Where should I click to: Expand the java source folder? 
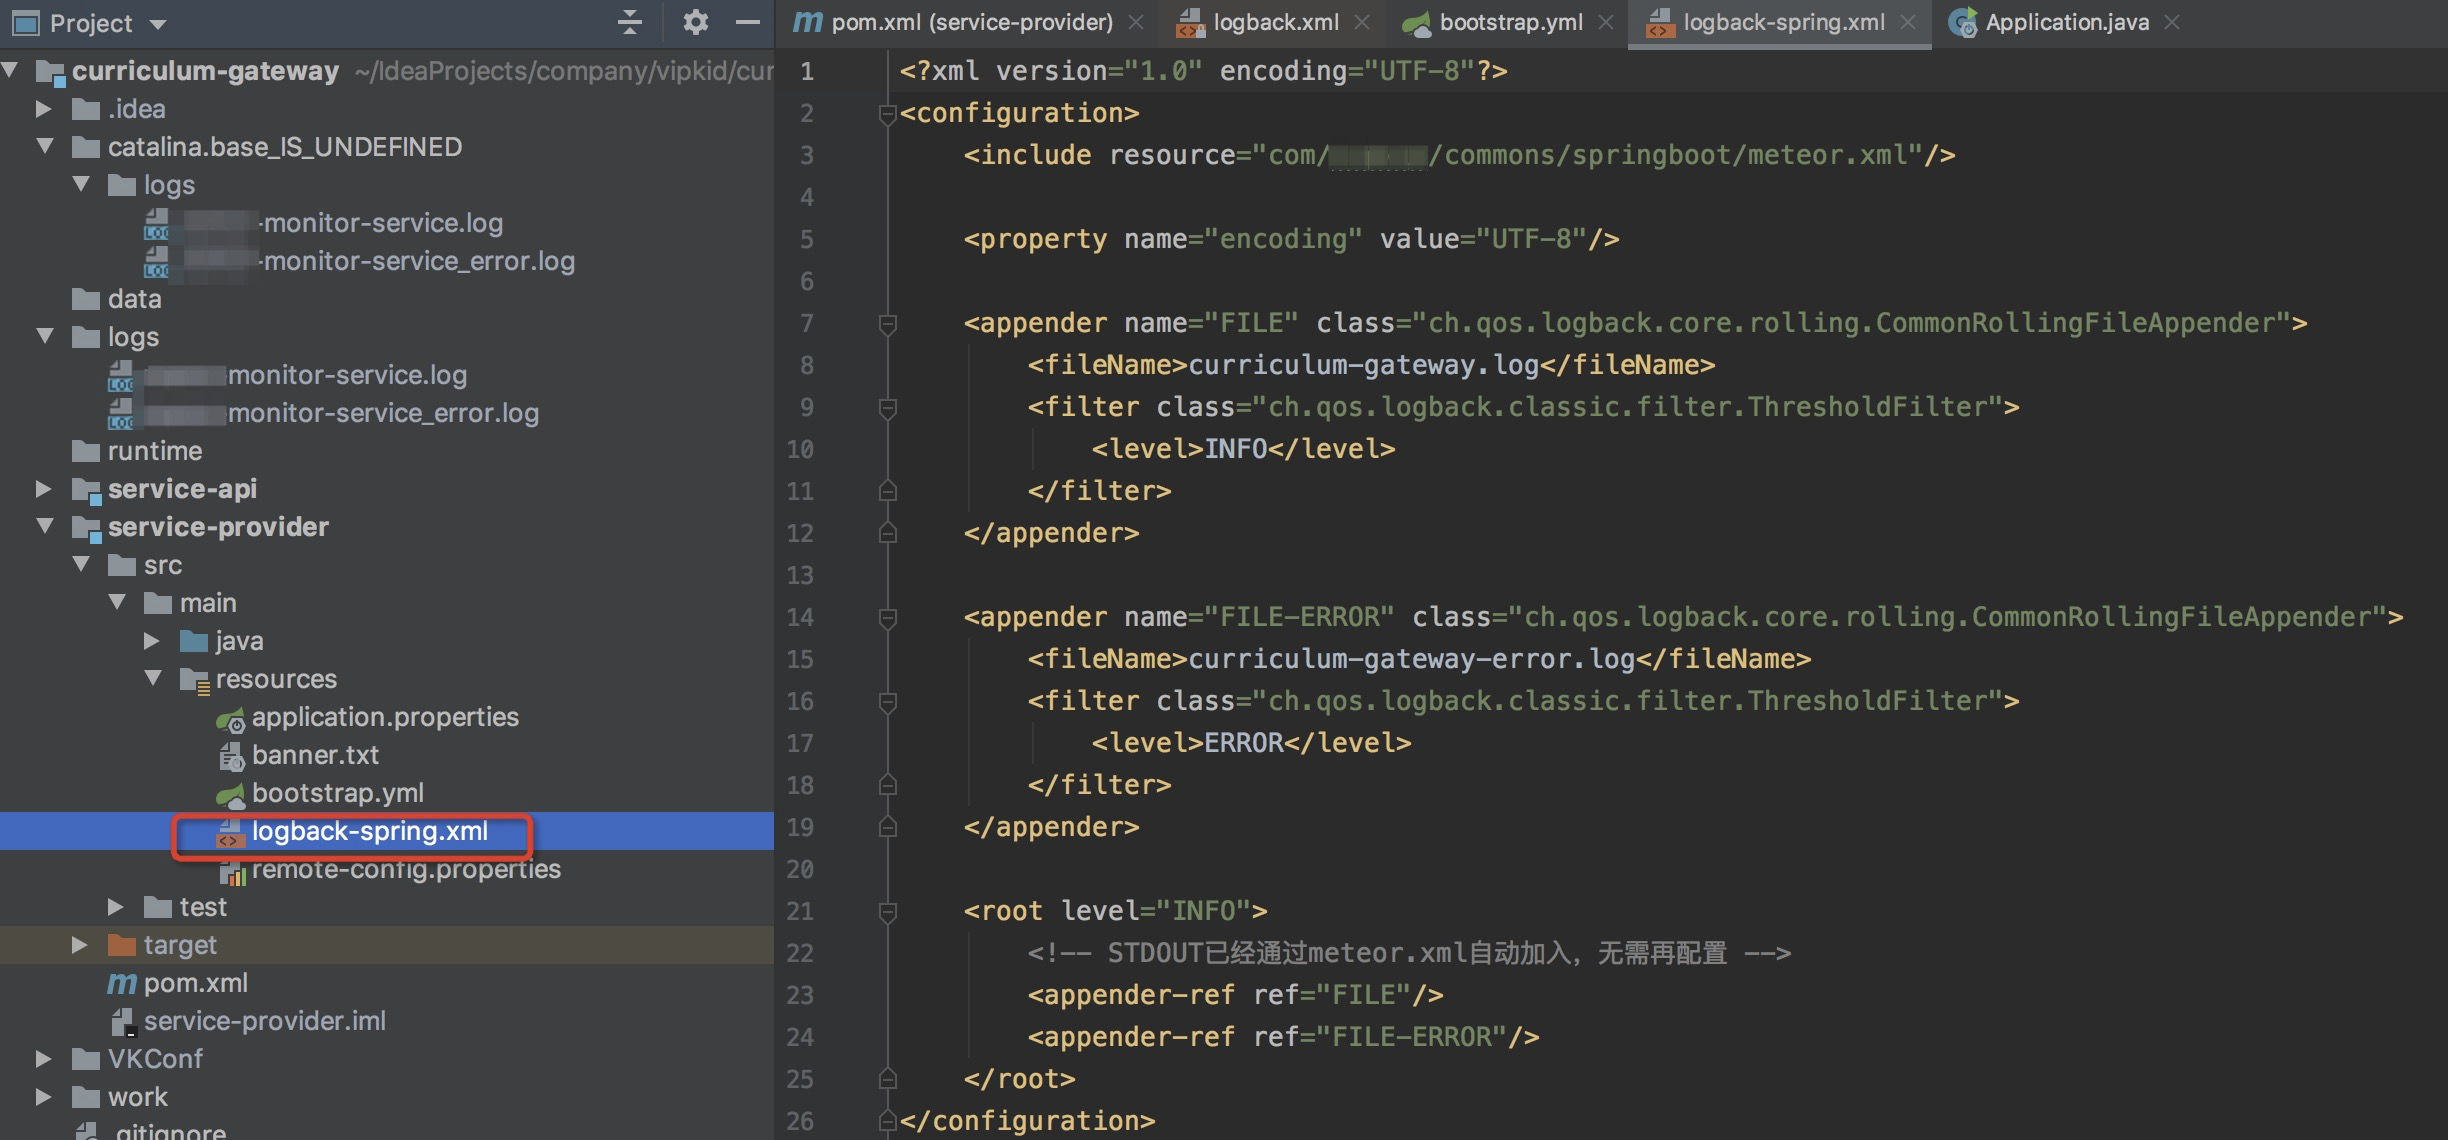(151, 640)
